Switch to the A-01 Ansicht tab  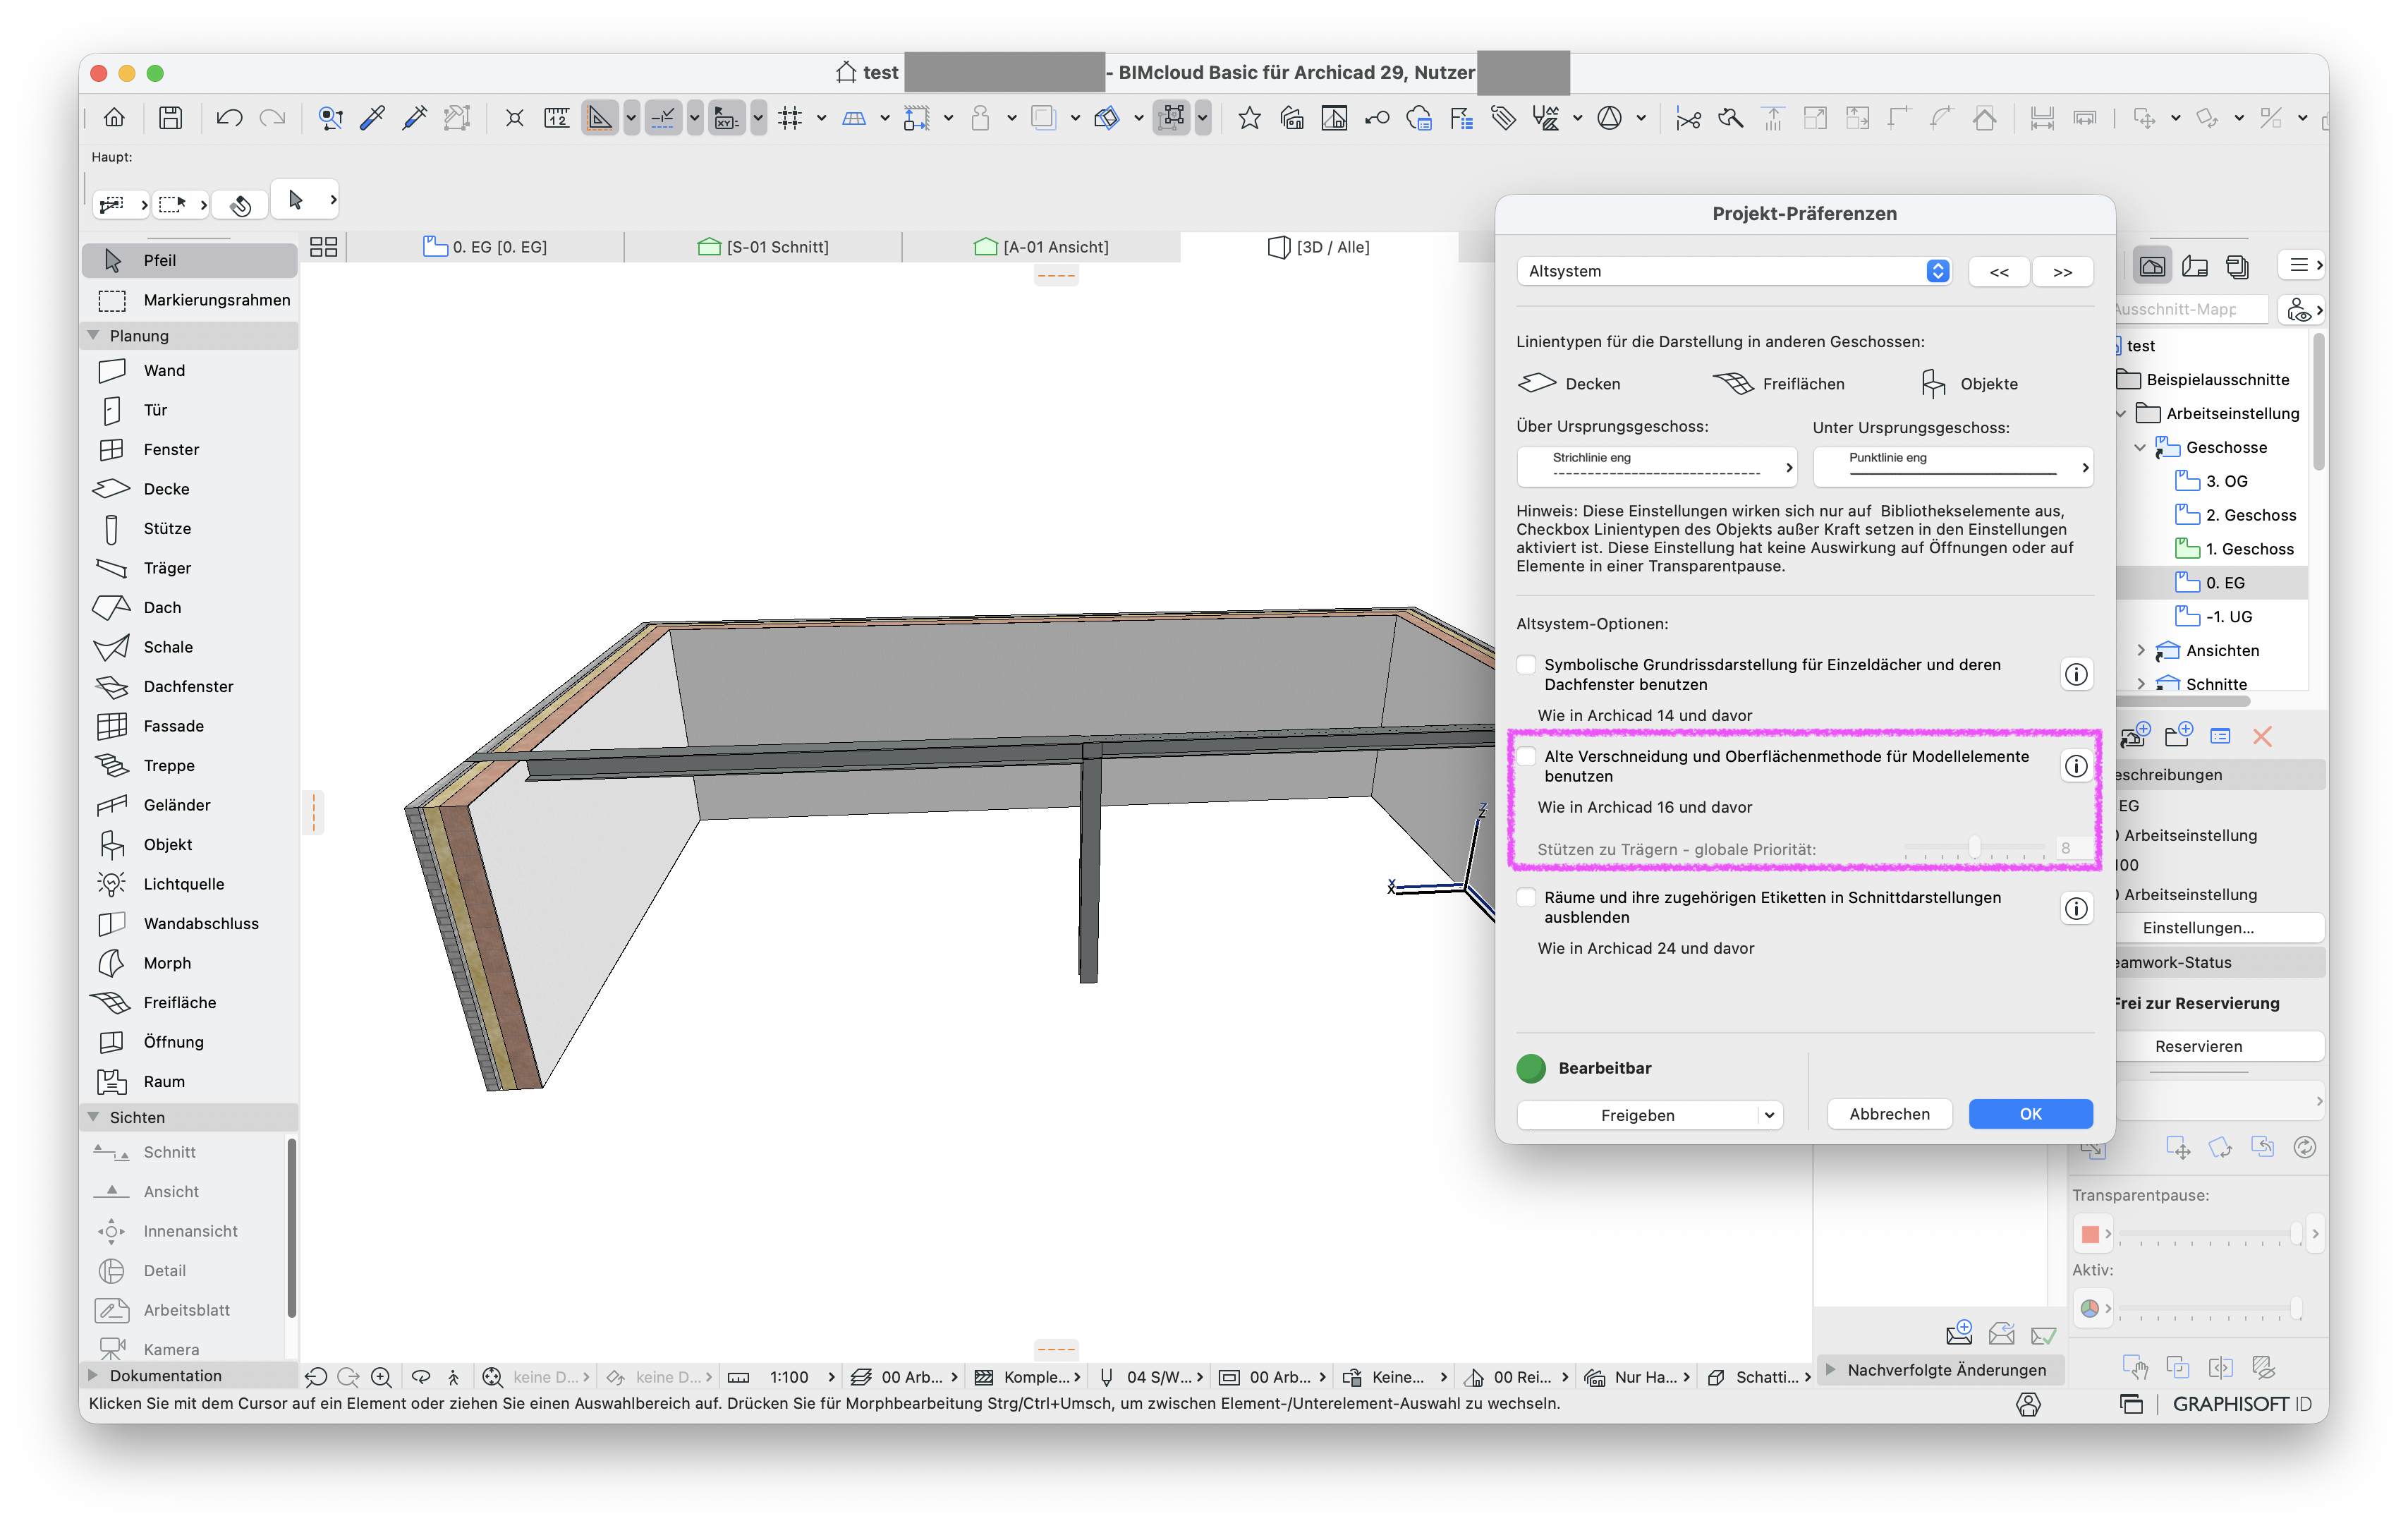[x=1041, y=247]
